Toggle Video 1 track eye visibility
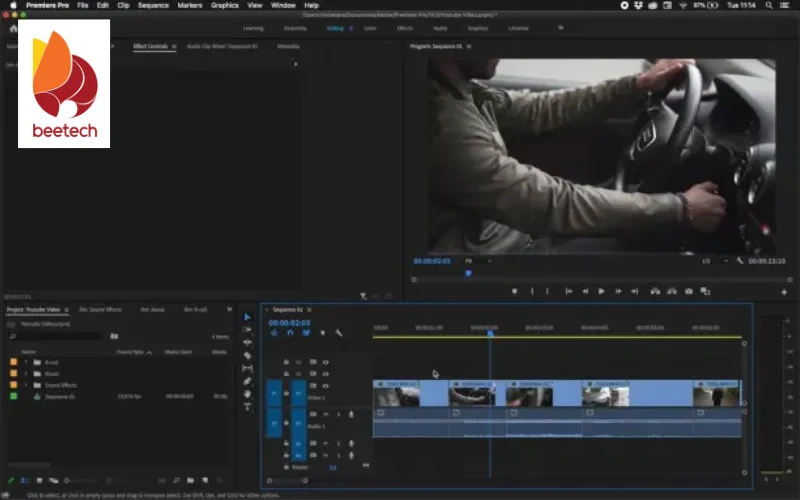Image resolution: width=800 pixels, height=500 pixels. [326, 385]
